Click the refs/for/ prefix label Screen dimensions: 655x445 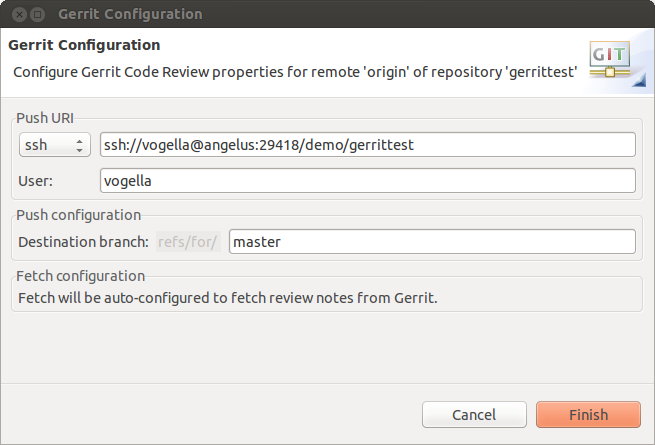[x=188, y=242]
